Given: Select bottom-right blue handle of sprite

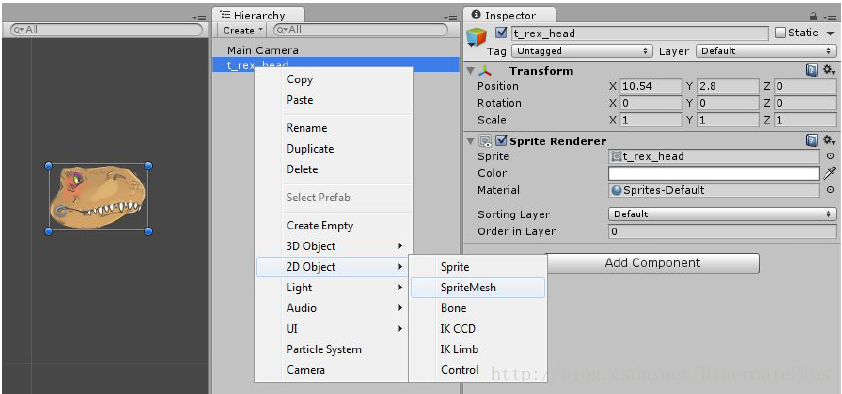Looking at the screenshot, I should coord(149,231).
